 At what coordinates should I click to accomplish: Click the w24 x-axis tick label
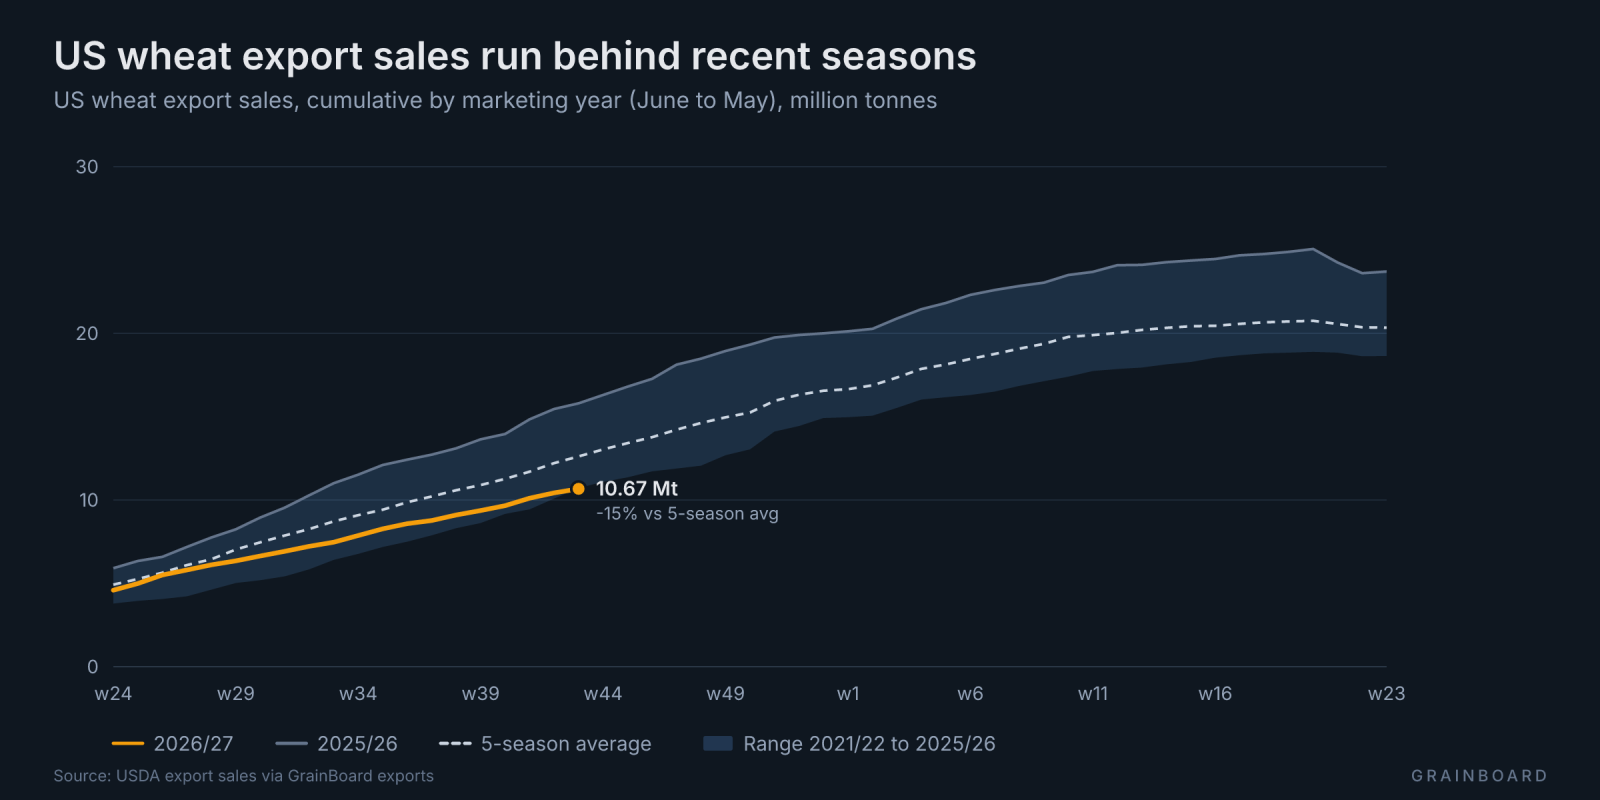pos(113,694)
